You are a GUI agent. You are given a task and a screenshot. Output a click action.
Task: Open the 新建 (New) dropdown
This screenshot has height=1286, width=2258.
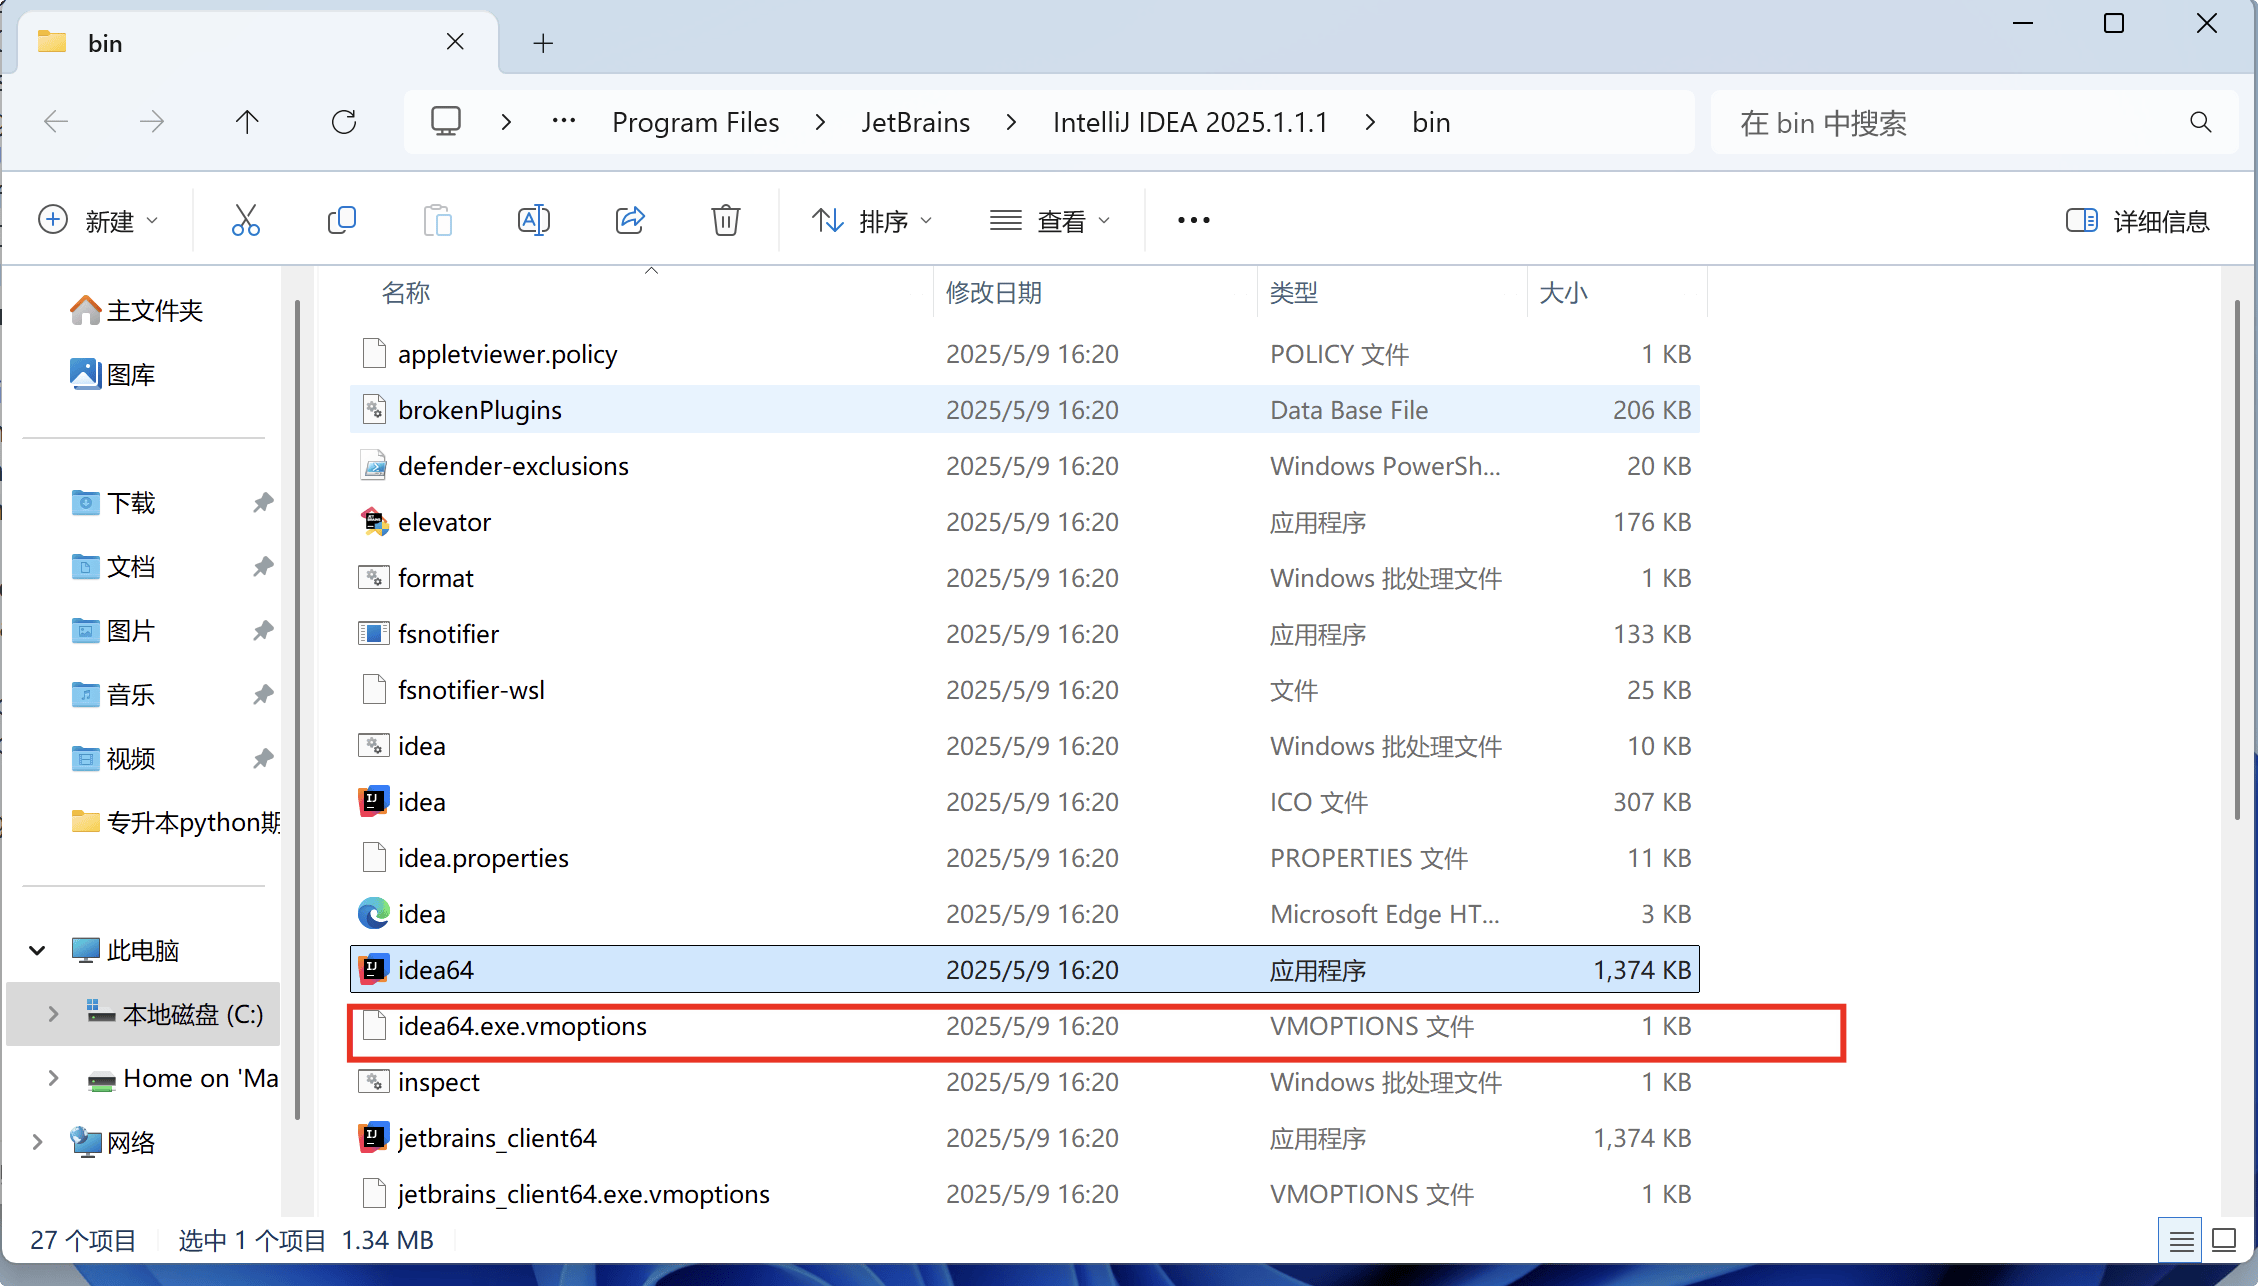click(x=98, y=221)
